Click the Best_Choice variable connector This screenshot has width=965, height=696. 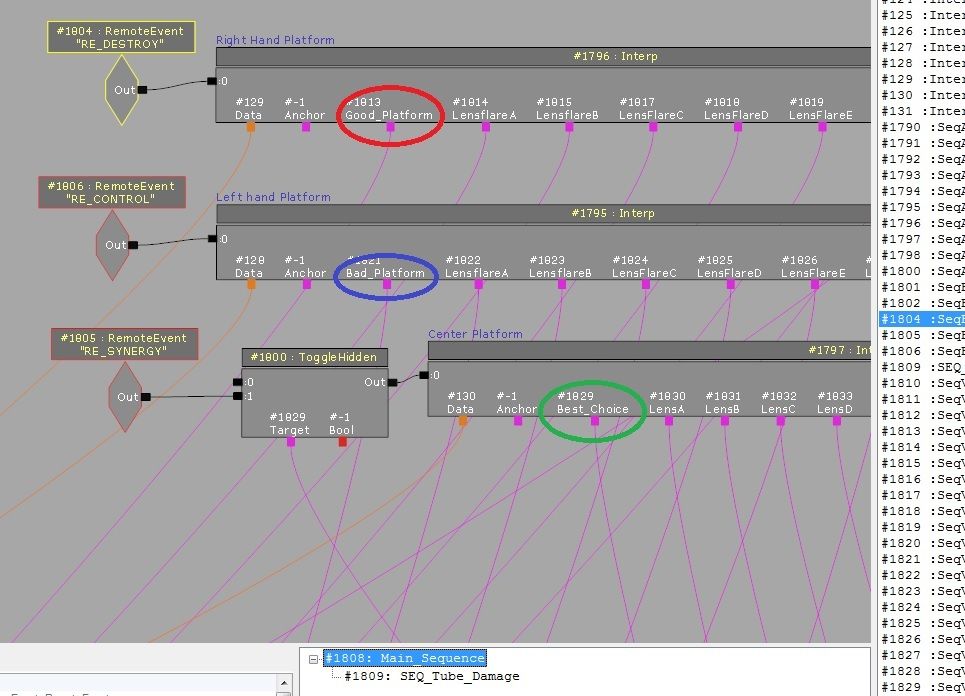click(x=594, y=421)
